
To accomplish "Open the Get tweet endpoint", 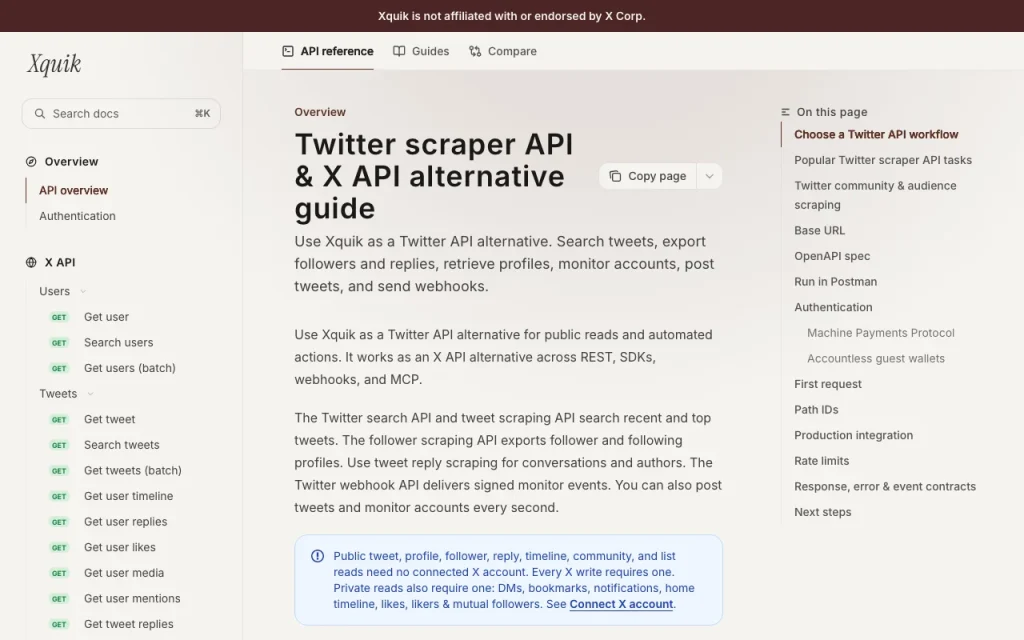I will click(x=110, y=419).
